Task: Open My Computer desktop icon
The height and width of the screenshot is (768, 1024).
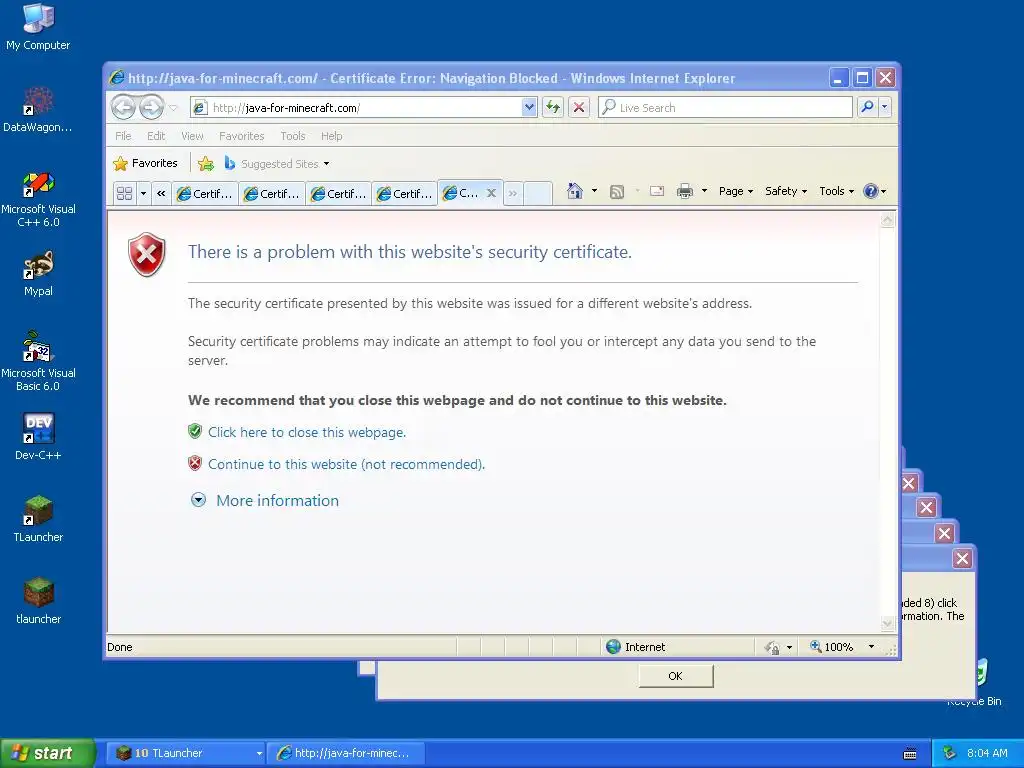Action: tap(38, 26)
